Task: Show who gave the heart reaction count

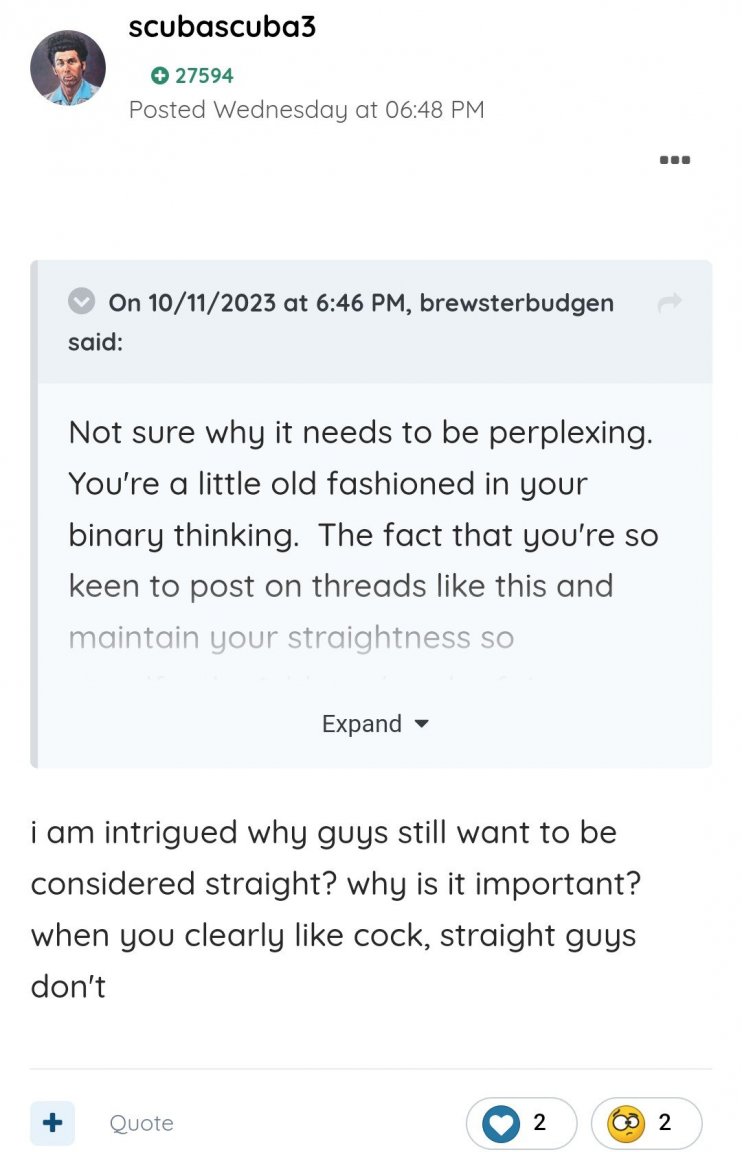Action: point(540,1123)
